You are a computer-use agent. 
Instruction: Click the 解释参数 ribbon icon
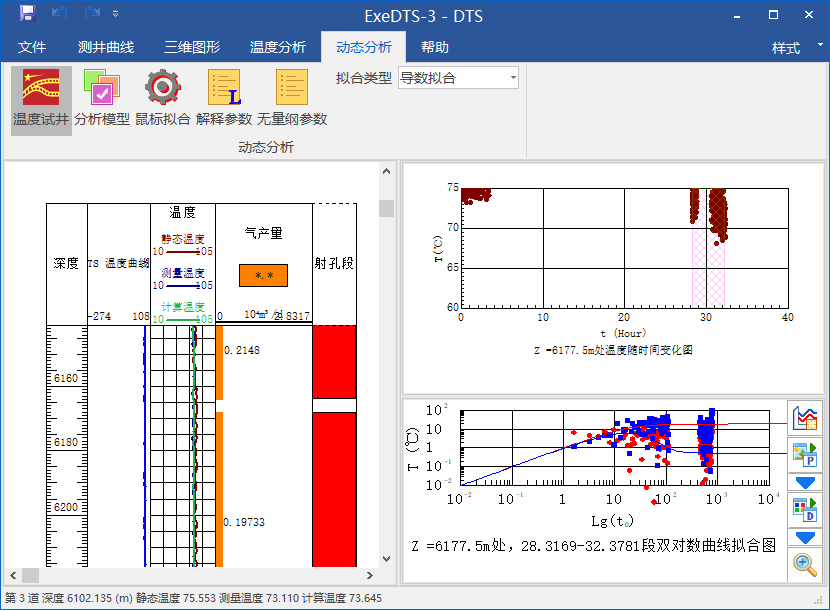coord(223,100)
